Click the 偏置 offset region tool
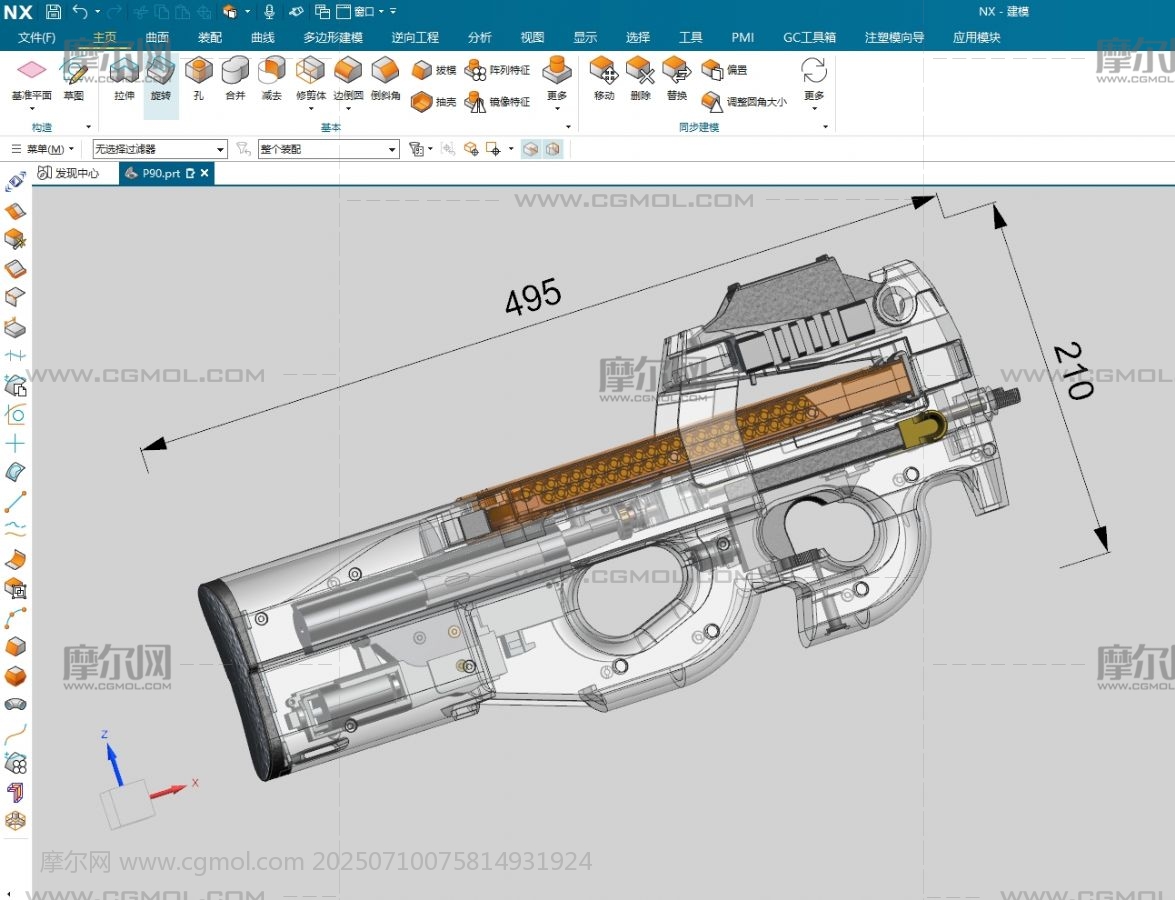 (725, 70)
